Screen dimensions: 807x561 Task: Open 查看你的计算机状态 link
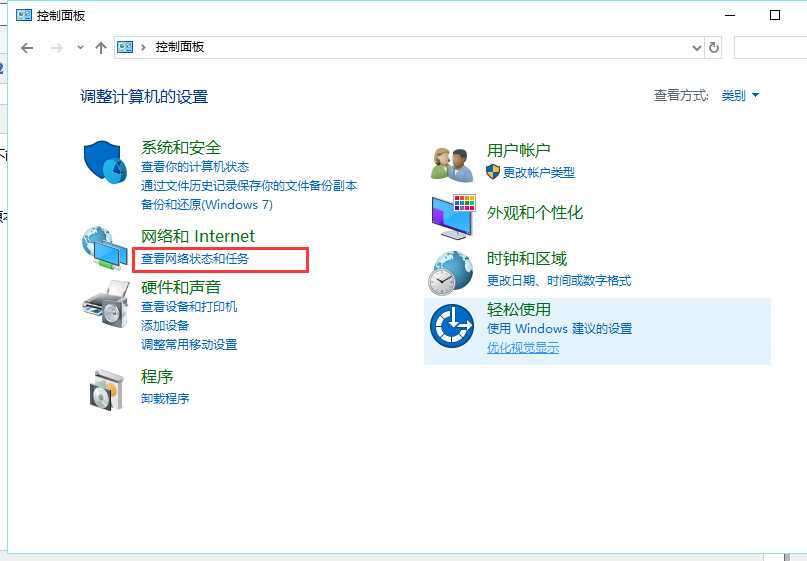point(195,167)
